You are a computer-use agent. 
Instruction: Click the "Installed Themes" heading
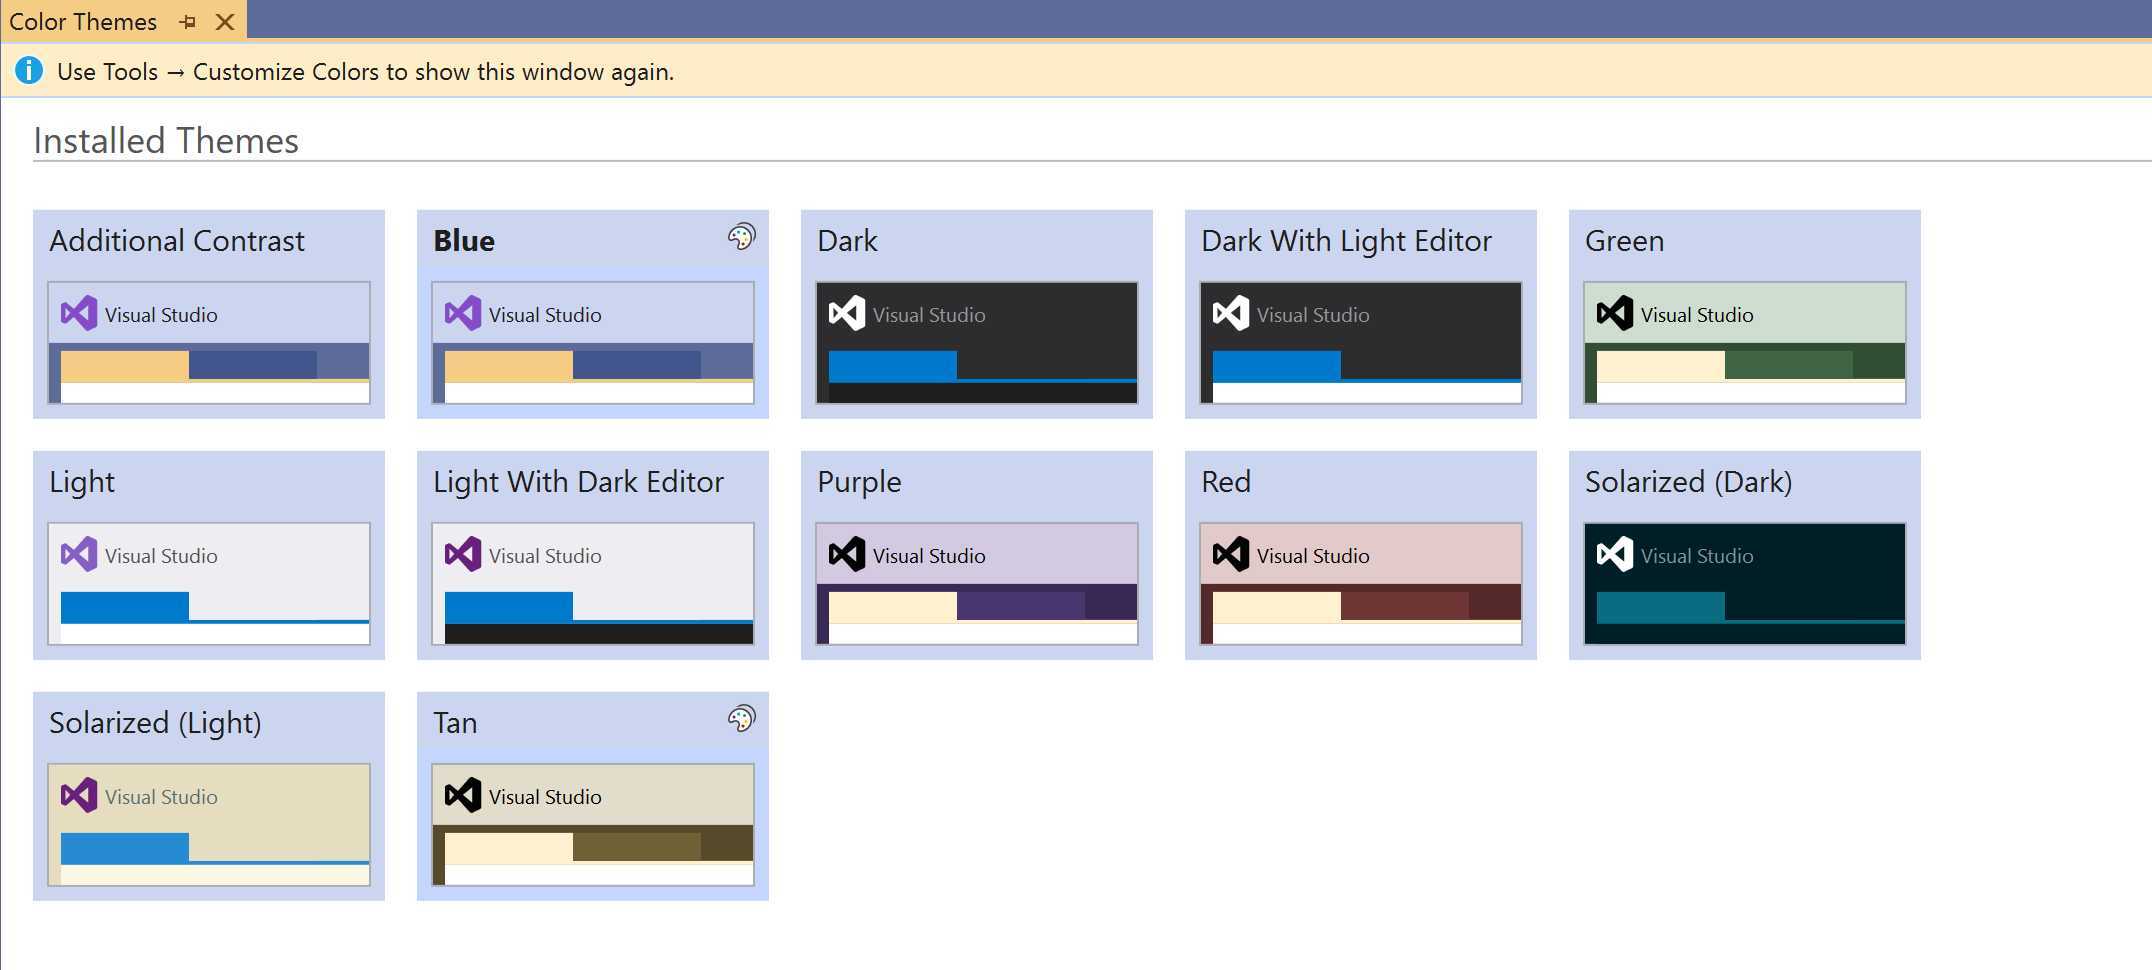coord(166,141)
